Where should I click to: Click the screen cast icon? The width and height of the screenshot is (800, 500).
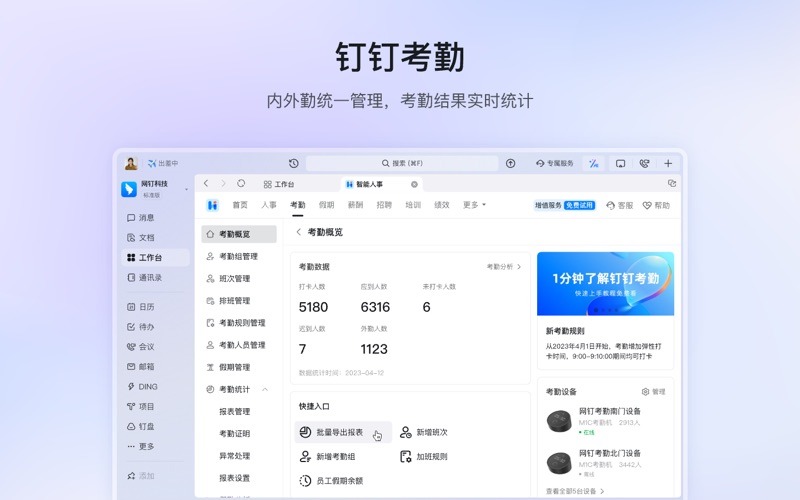[620, 164]
